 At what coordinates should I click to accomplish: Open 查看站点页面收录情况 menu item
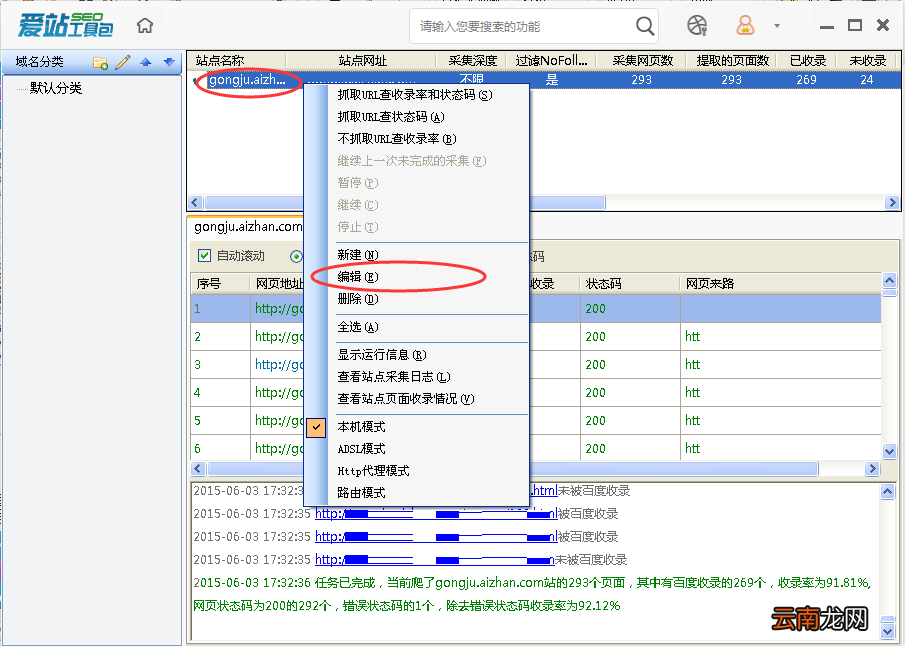(406, 398)
